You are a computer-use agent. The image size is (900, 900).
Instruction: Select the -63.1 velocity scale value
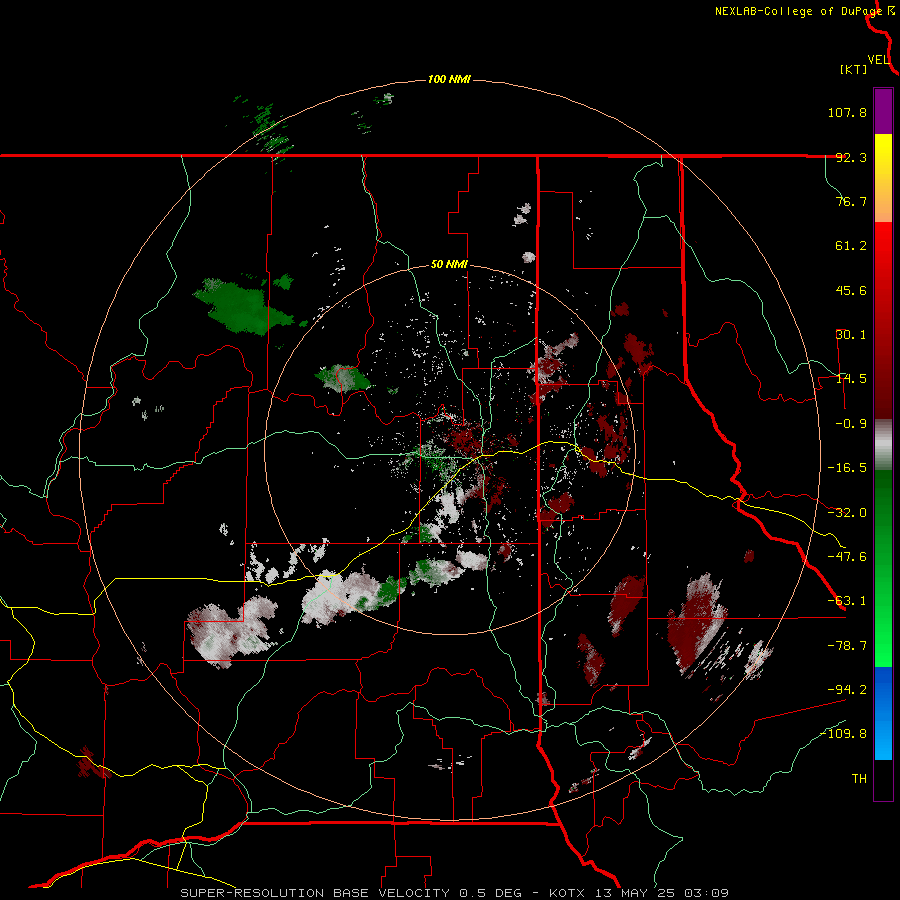[x=847, y=601]
